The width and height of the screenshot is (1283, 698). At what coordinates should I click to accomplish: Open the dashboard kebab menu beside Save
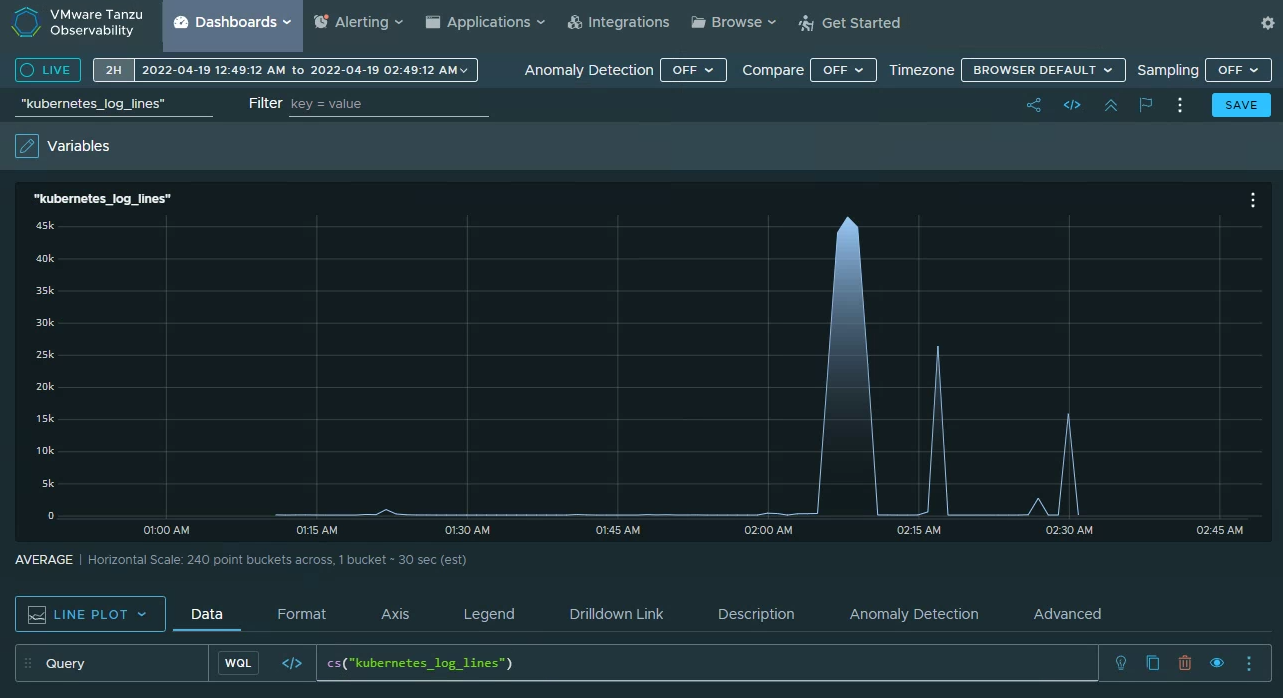pyautogui.click(x=1180, y=105)
